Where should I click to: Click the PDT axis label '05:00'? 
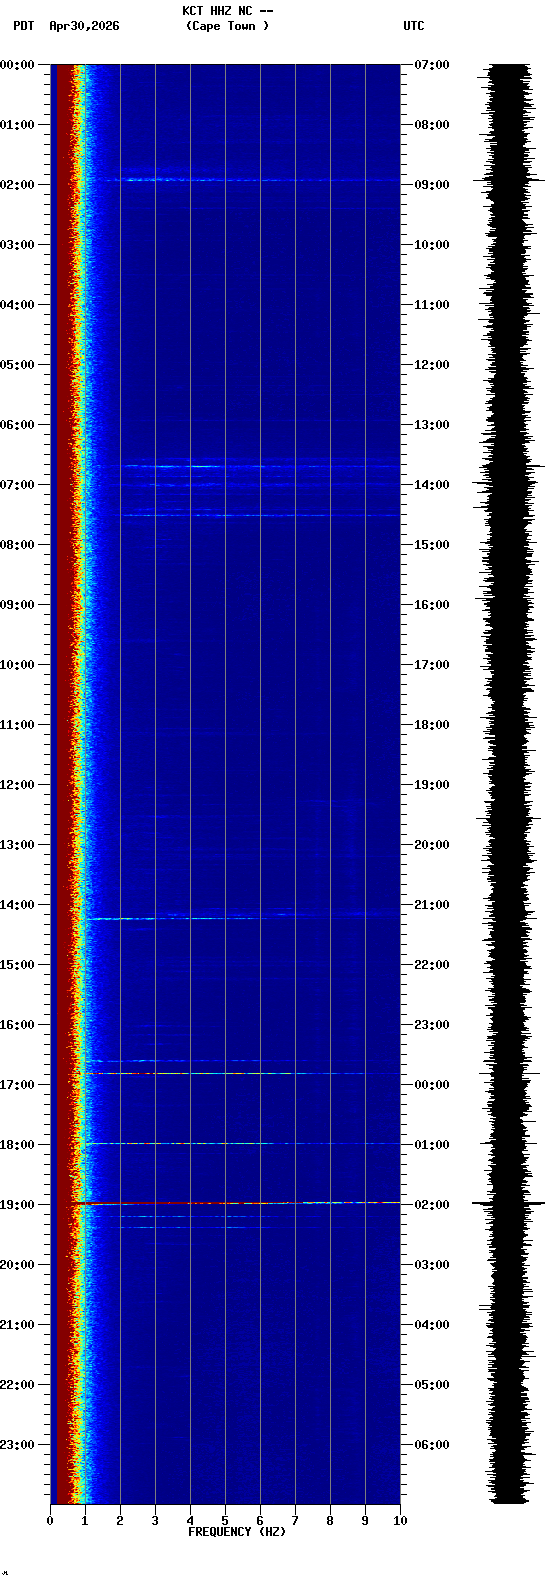(18, 365)
